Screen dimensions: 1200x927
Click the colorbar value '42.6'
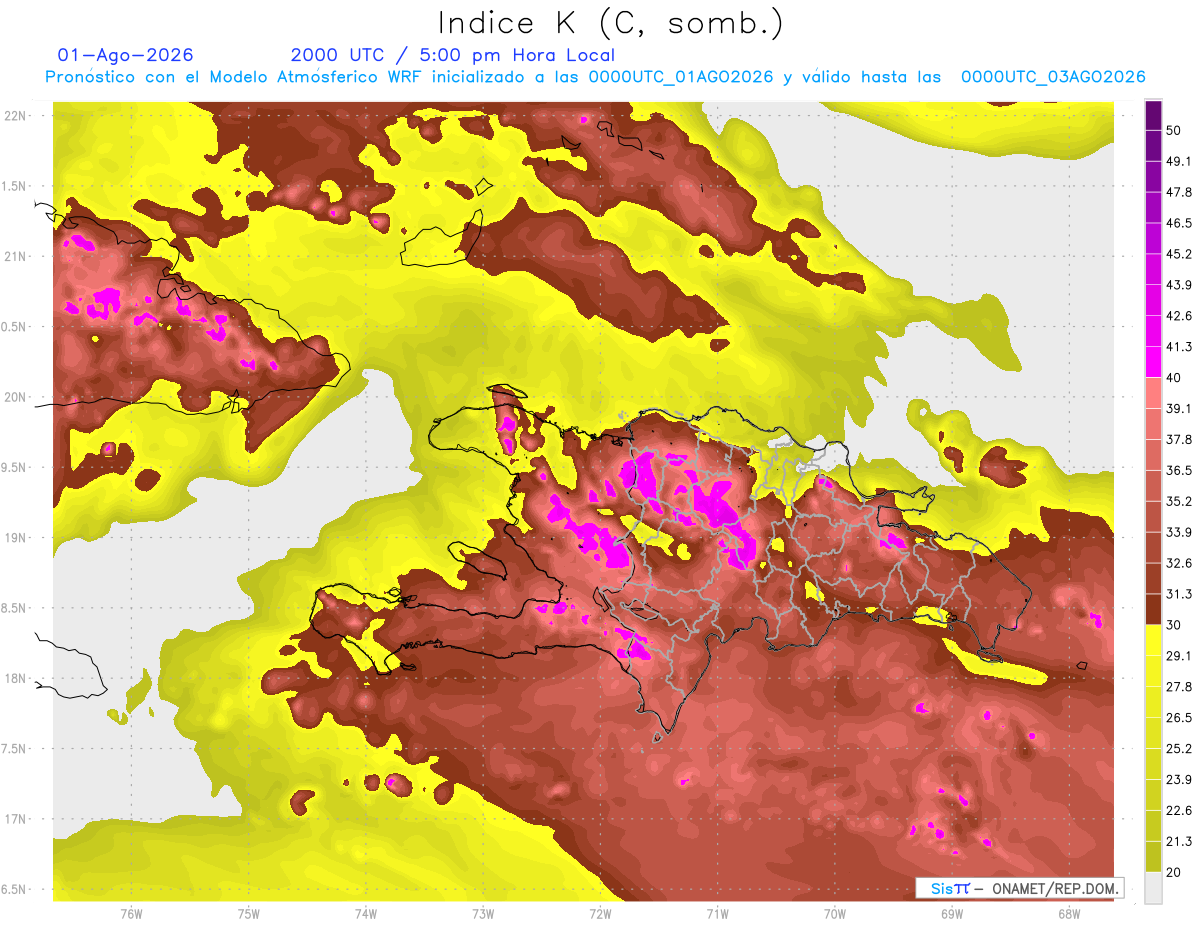[x=1178, y=315]
